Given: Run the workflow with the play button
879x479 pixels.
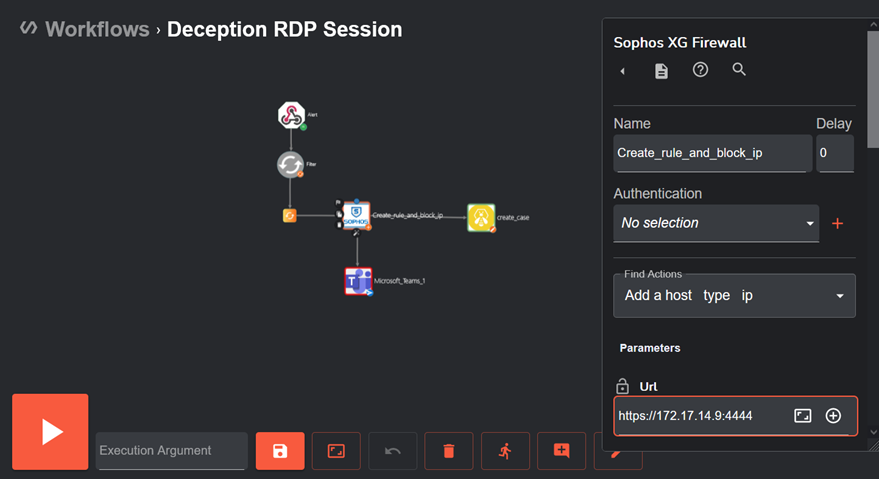Looking at the screenshot, I should click(x=50, y=432).
